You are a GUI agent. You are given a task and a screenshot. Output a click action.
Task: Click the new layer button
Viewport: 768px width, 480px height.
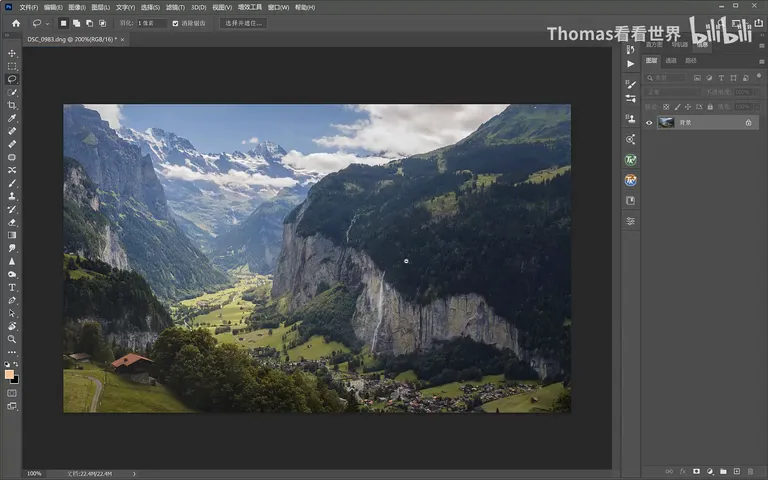coord(737,471)
